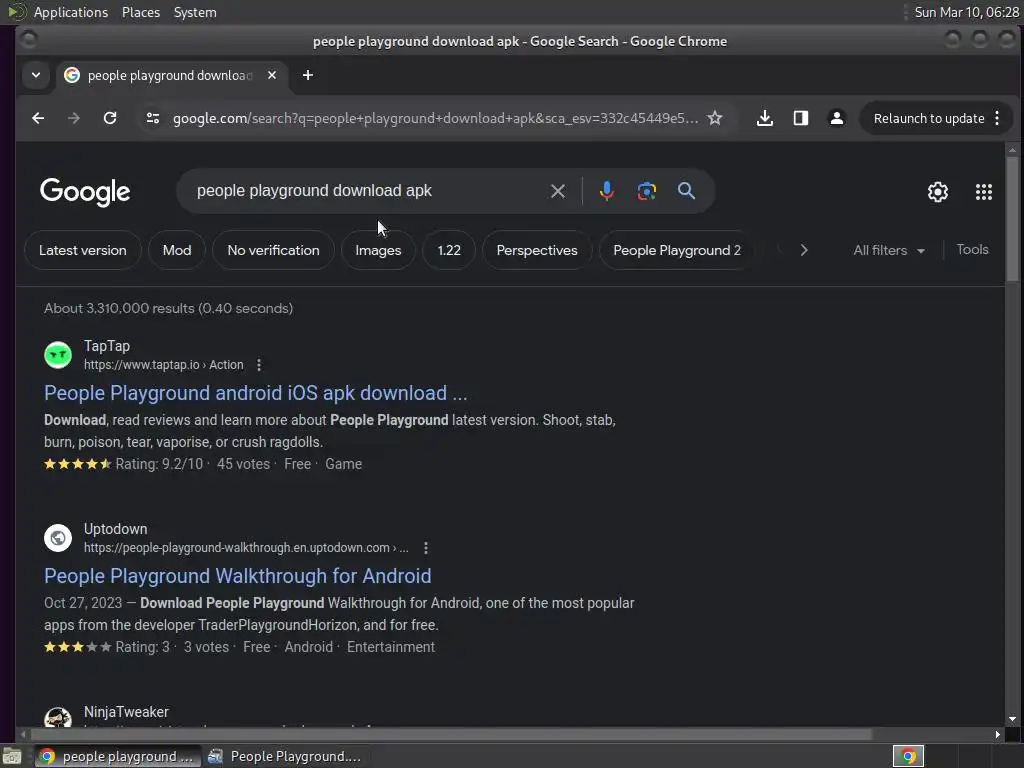Click the Uptodown globe favicon

point(58,538)
